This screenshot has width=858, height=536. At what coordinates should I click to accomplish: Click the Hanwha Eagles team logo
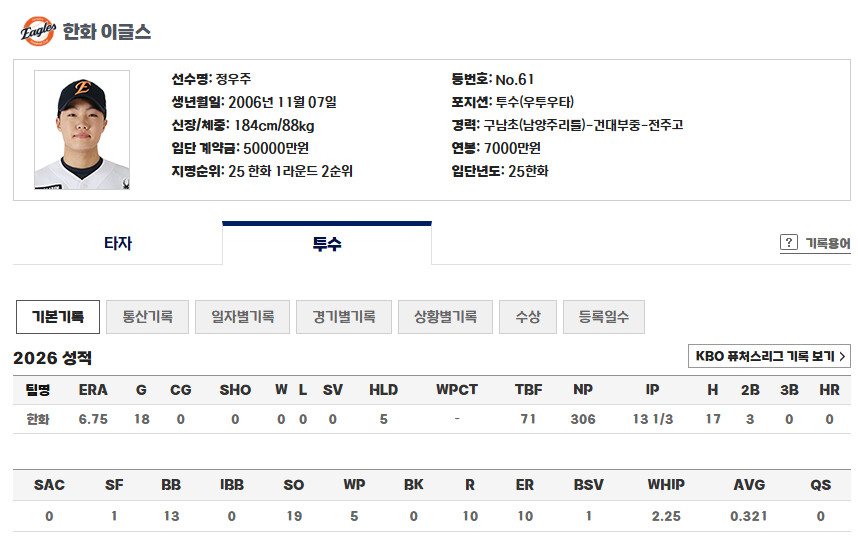pyautogui.click(x=38, y=31)
